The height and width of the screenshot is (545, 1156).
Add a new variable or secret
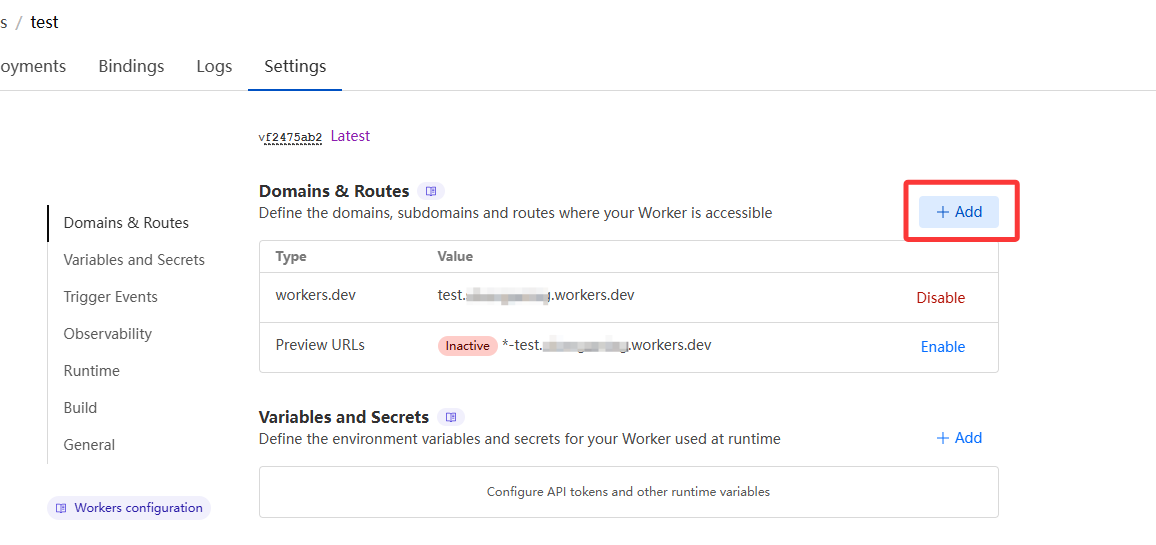pyautogui.click(x=958, y=438)
